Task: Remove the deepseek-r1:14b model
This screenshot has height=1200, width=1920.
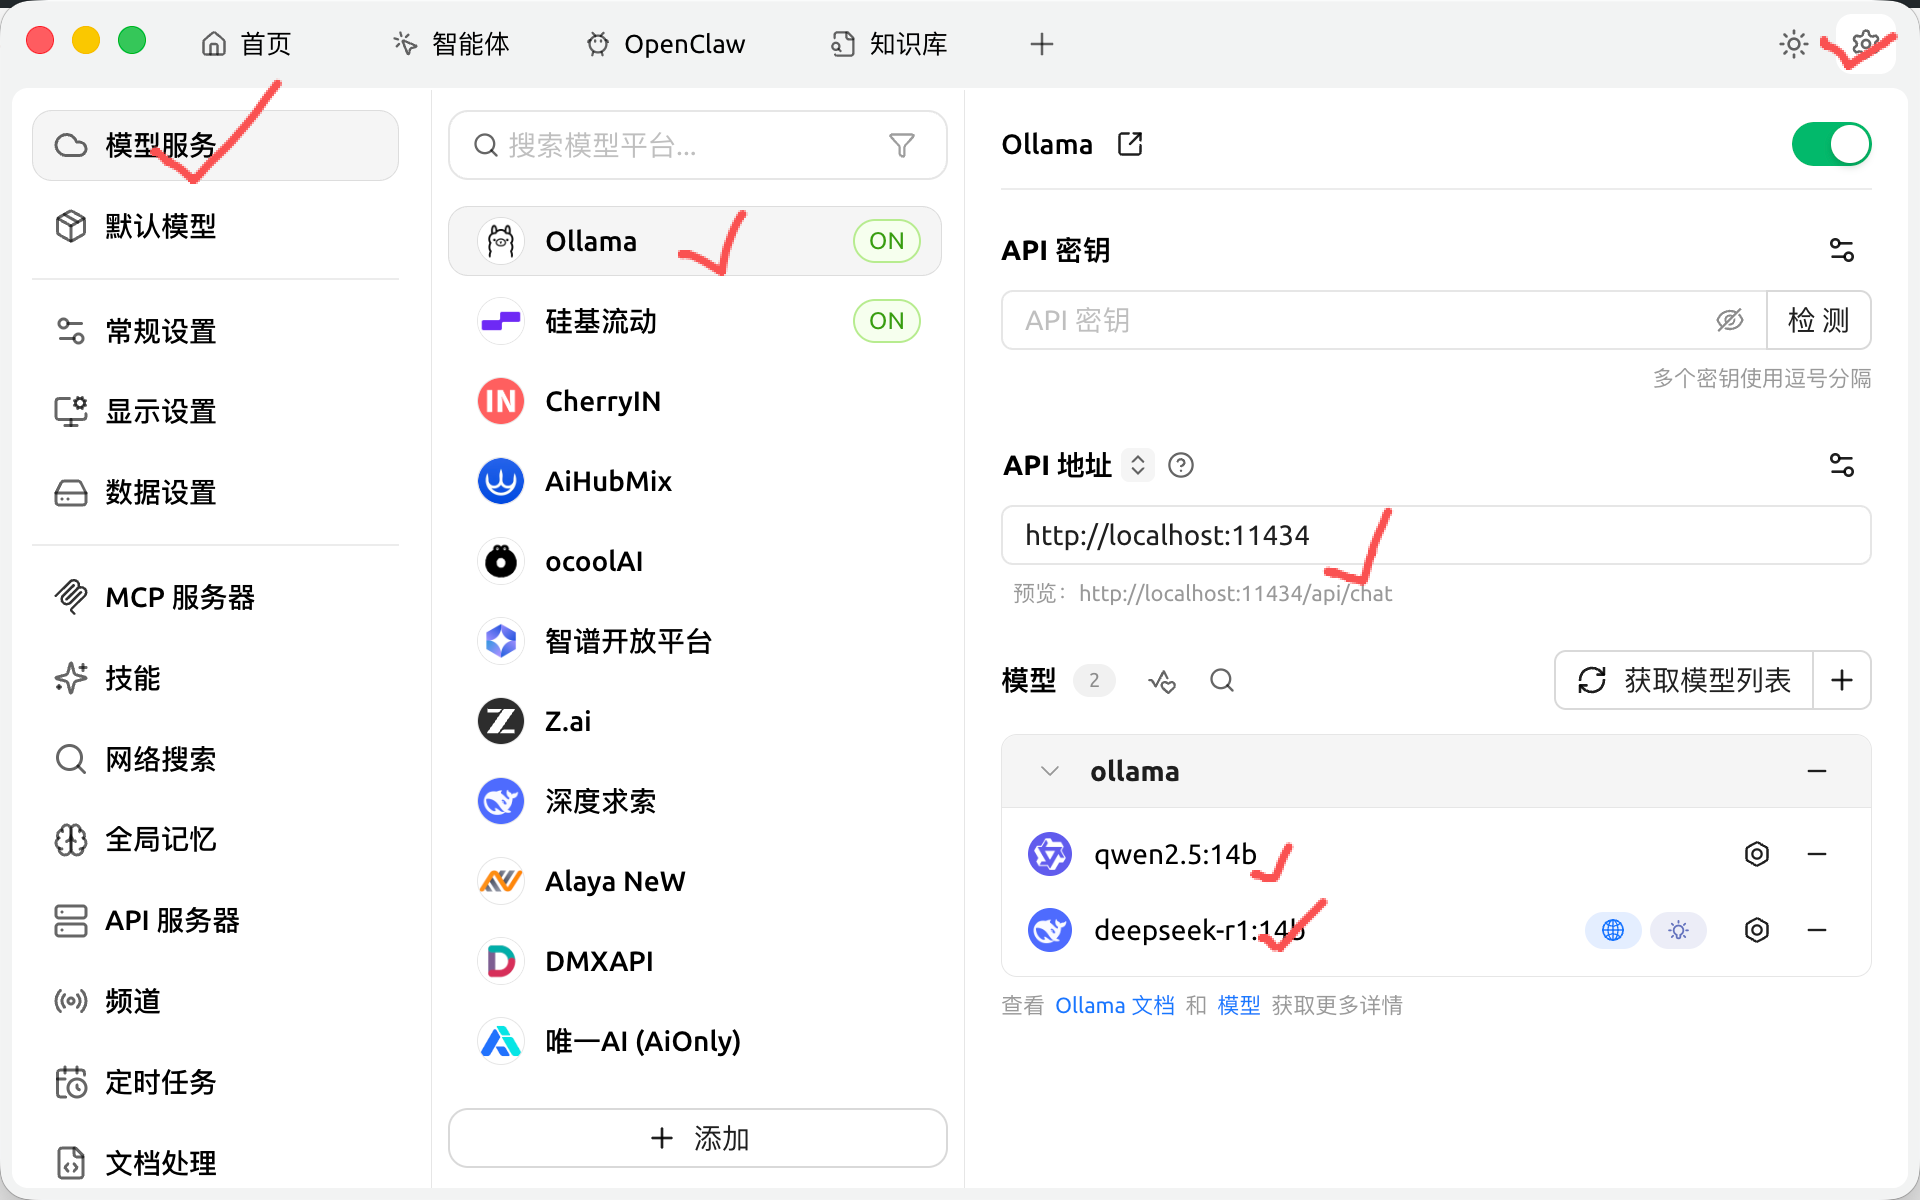Action: click(x=1817, y=930)
